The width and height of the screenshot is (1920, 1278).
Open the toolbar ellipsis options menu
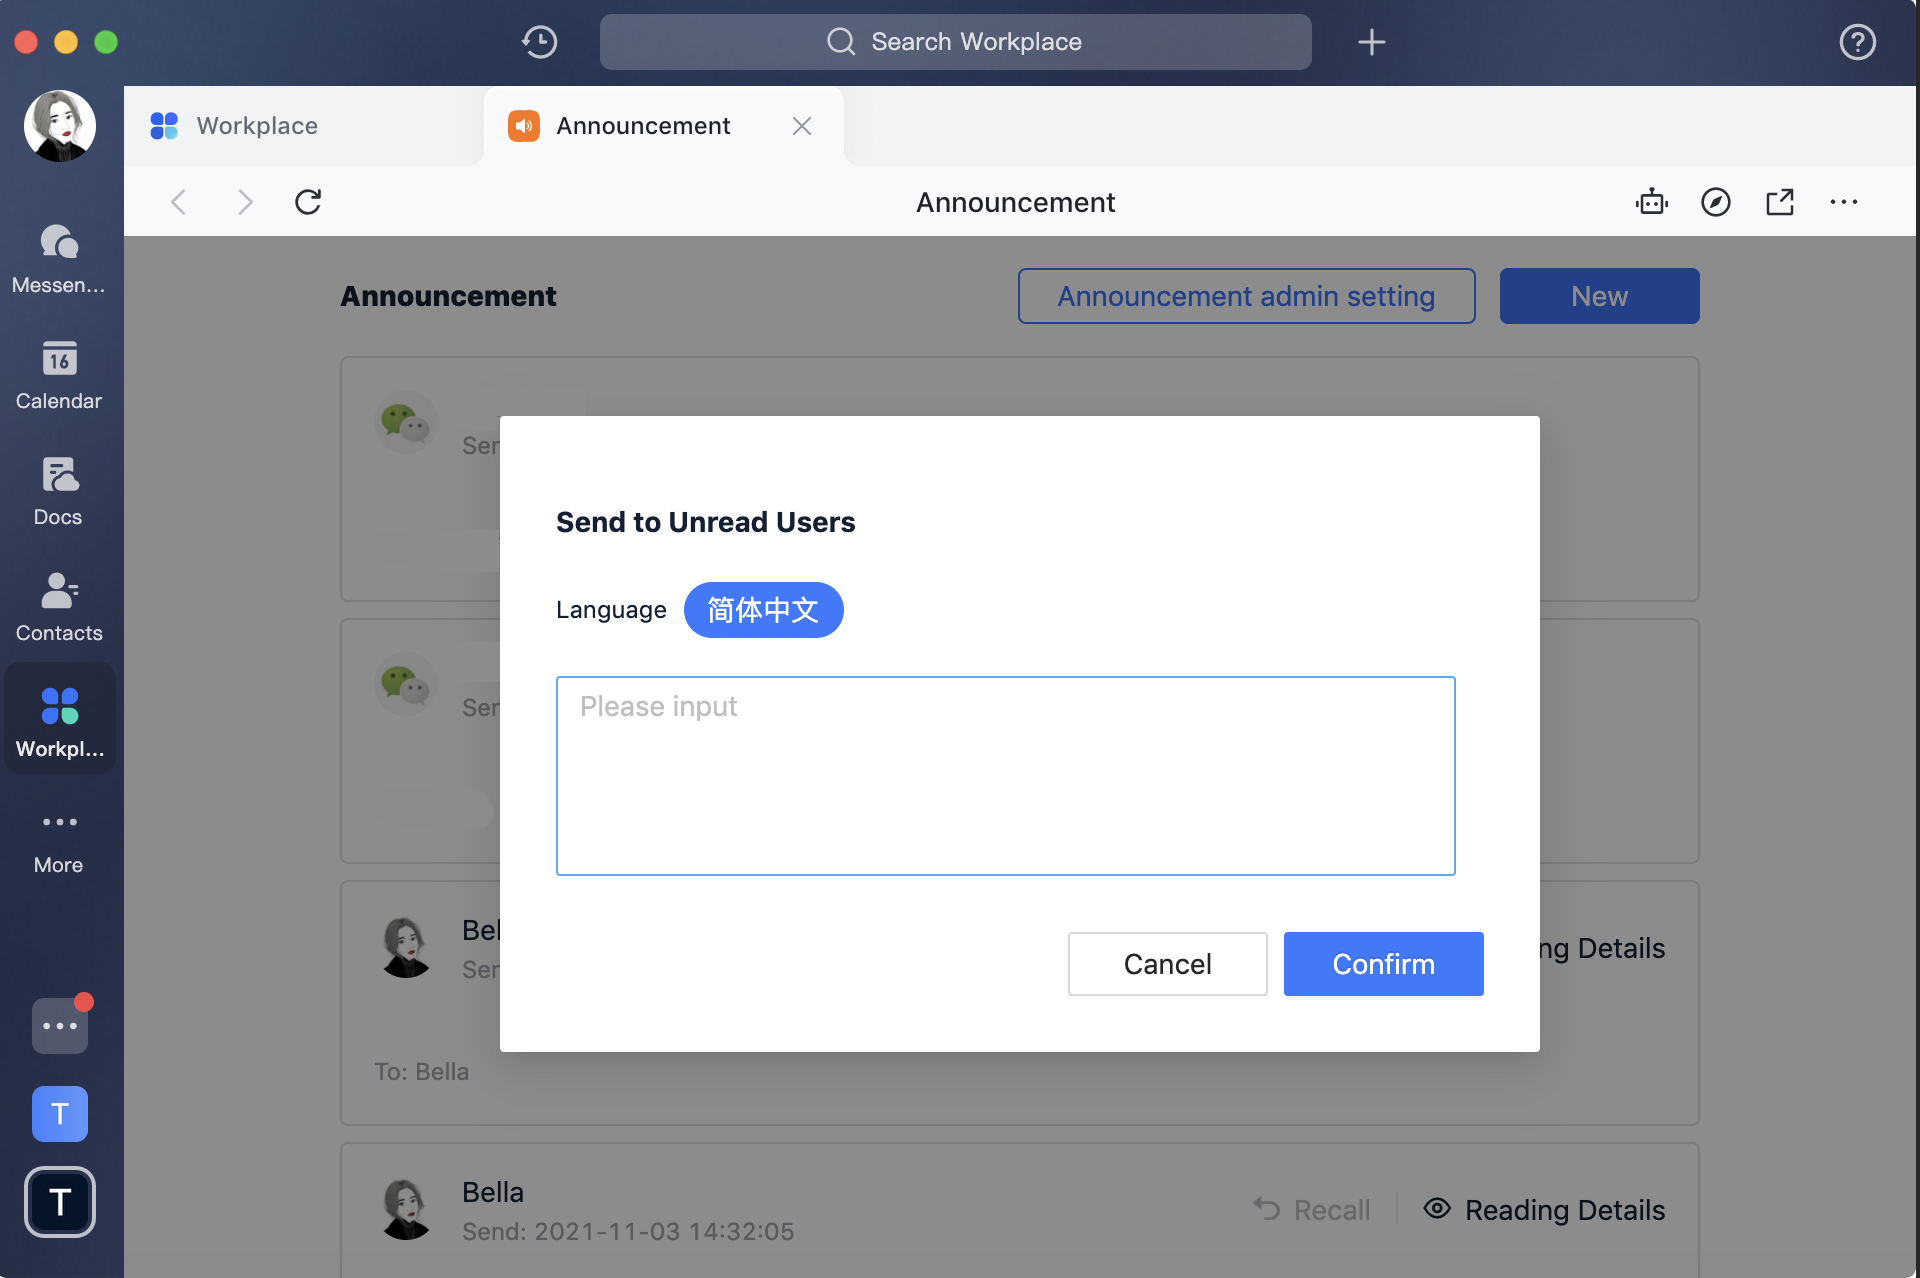[1845, 201]
